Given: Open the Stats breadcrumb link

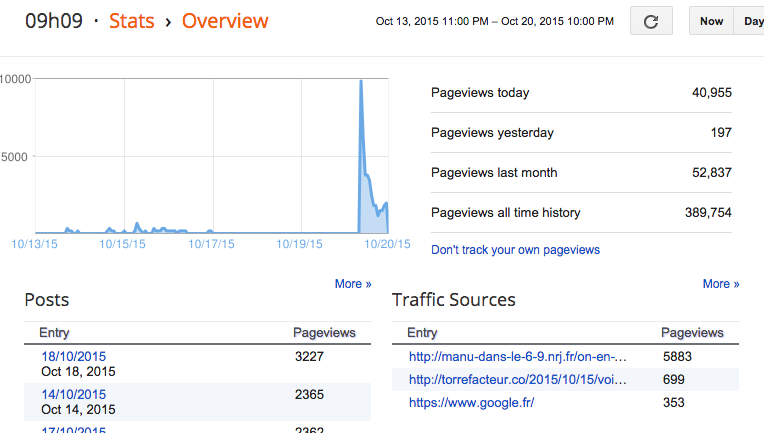Looking at the screenshot, I should 131,20.
